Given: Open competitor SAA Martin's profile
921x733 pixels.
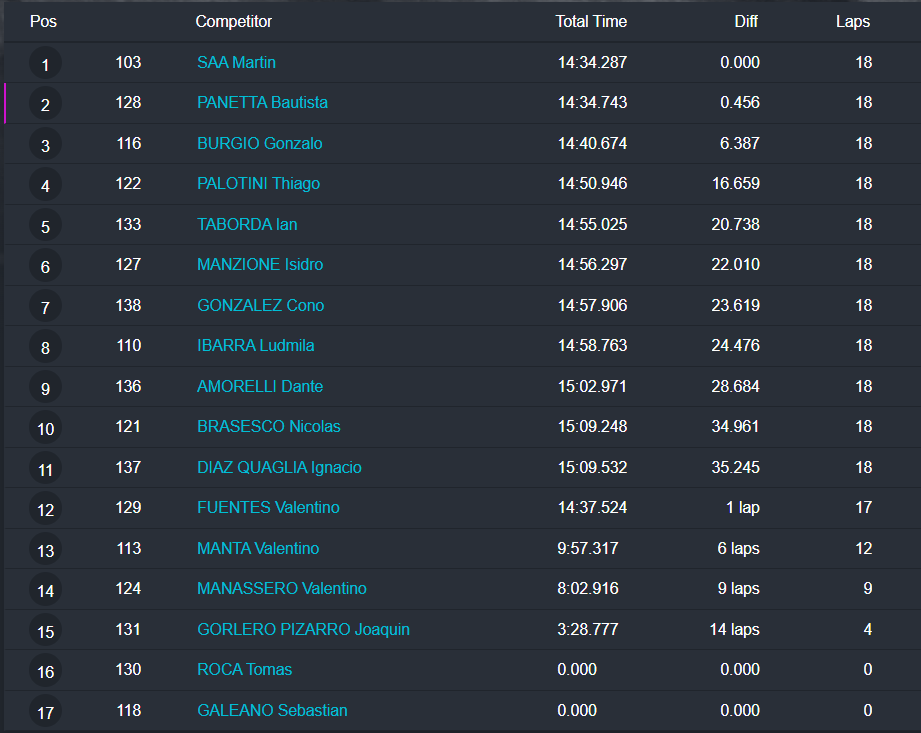Looking at the screenshot, I should click(236, 62).
